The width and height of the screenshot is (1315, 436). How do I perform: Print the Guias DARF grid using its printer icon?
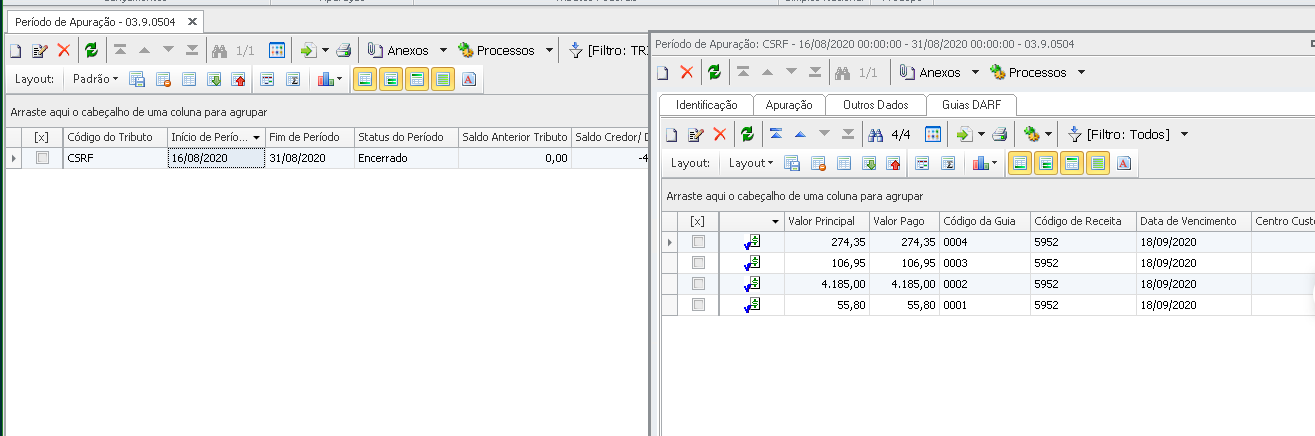[x=999, y=134]
